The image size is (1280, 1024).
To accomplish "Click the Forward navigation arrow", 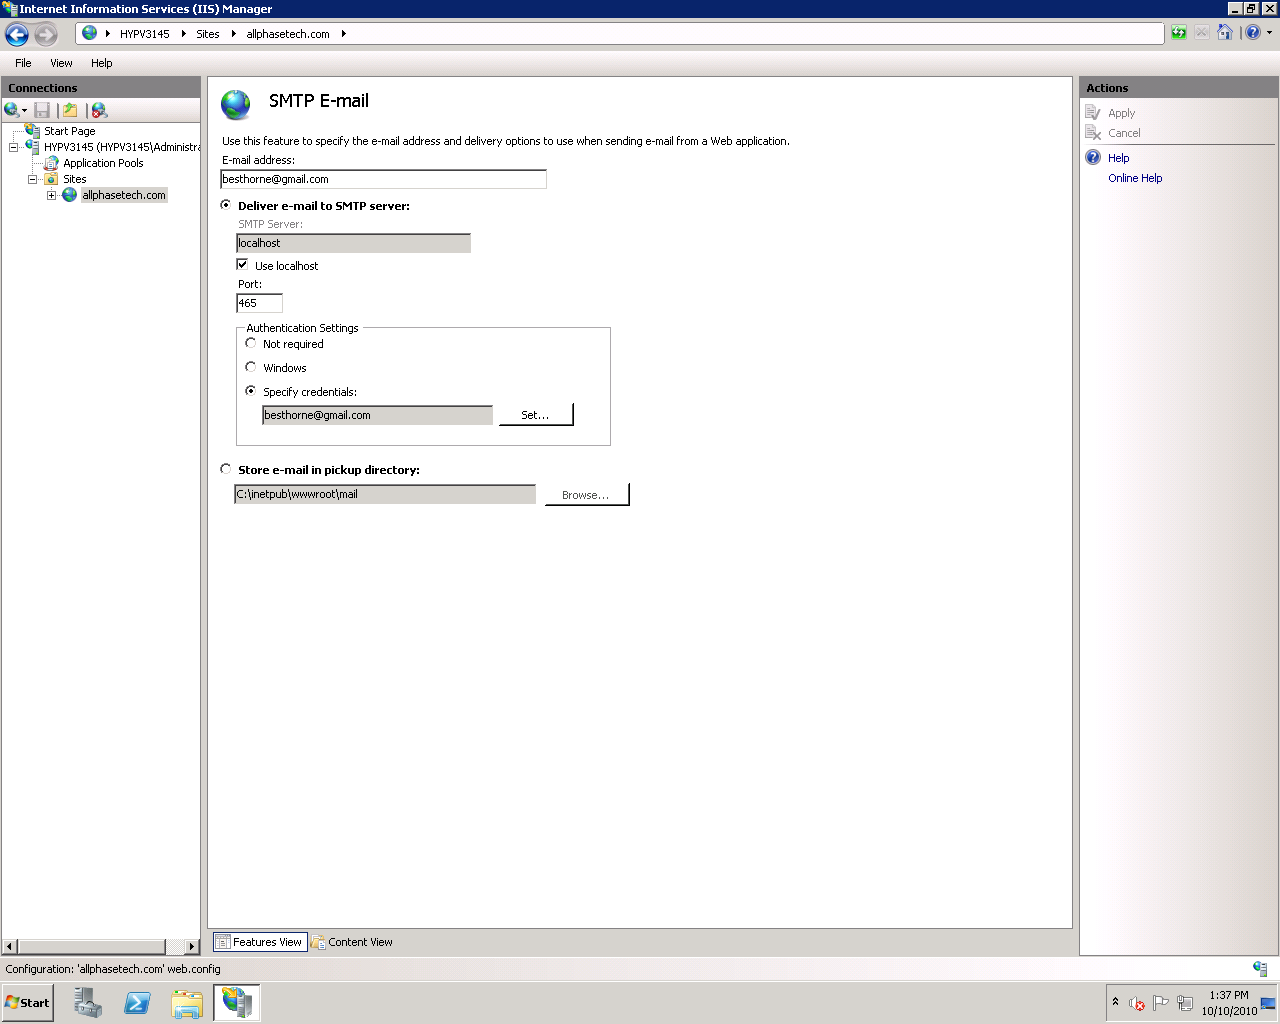I will point(46,35).
